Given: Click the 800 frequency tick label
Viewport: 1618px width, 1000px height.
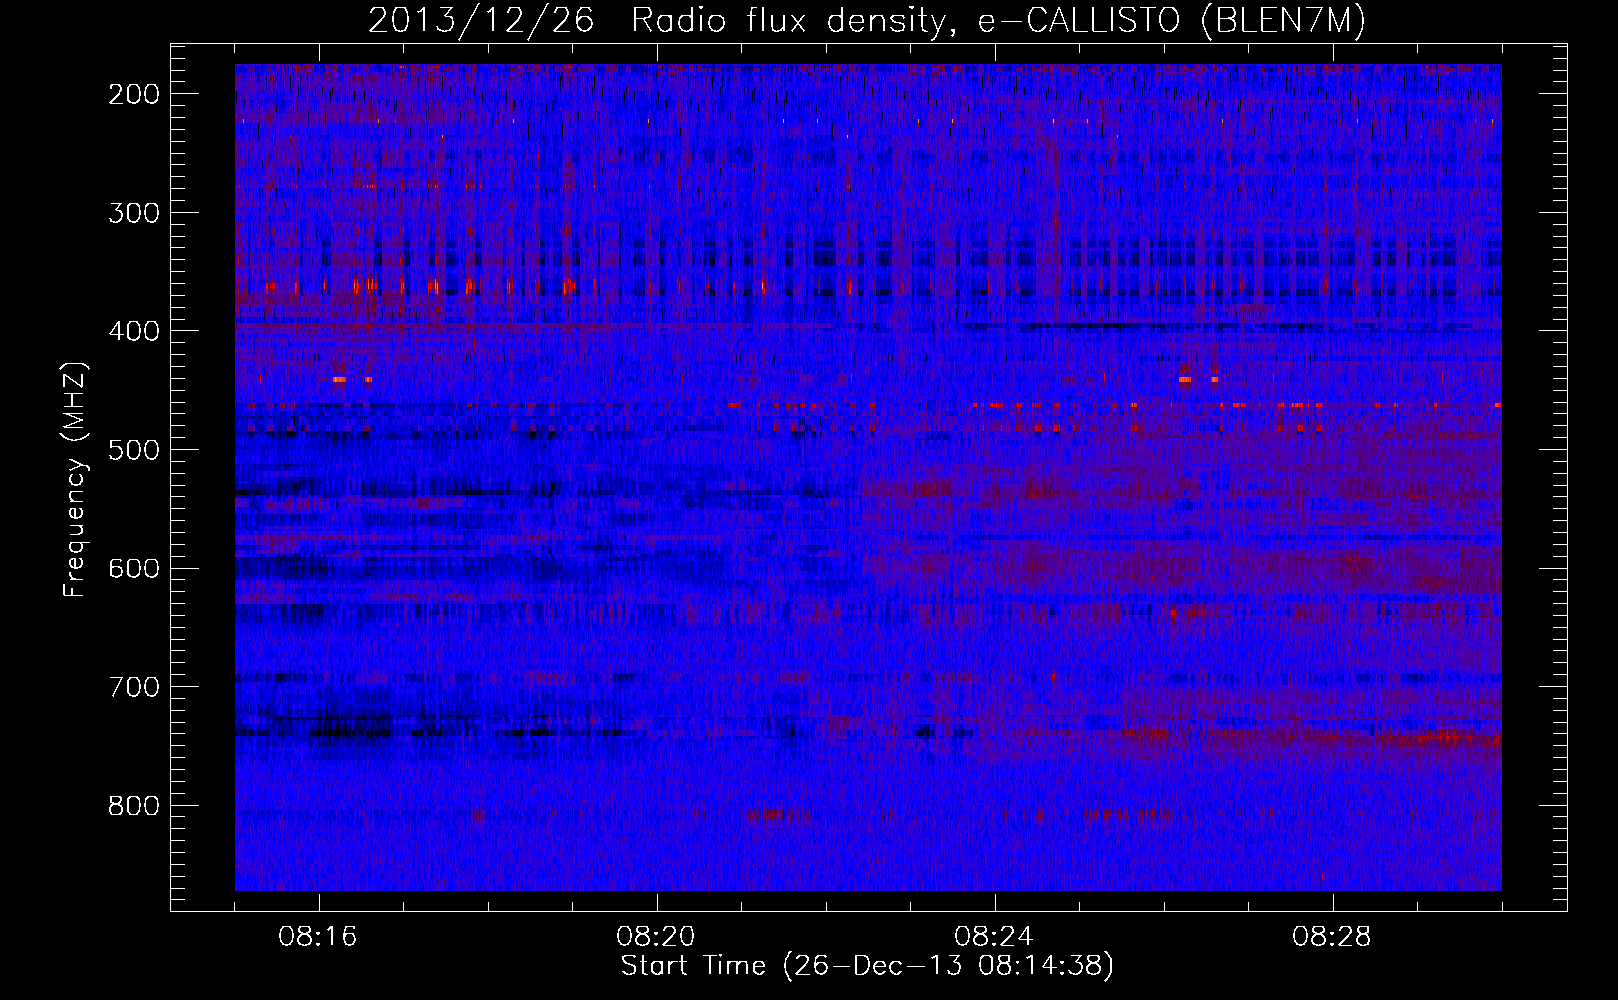Looking at the screenshot, I should point(133,806).
